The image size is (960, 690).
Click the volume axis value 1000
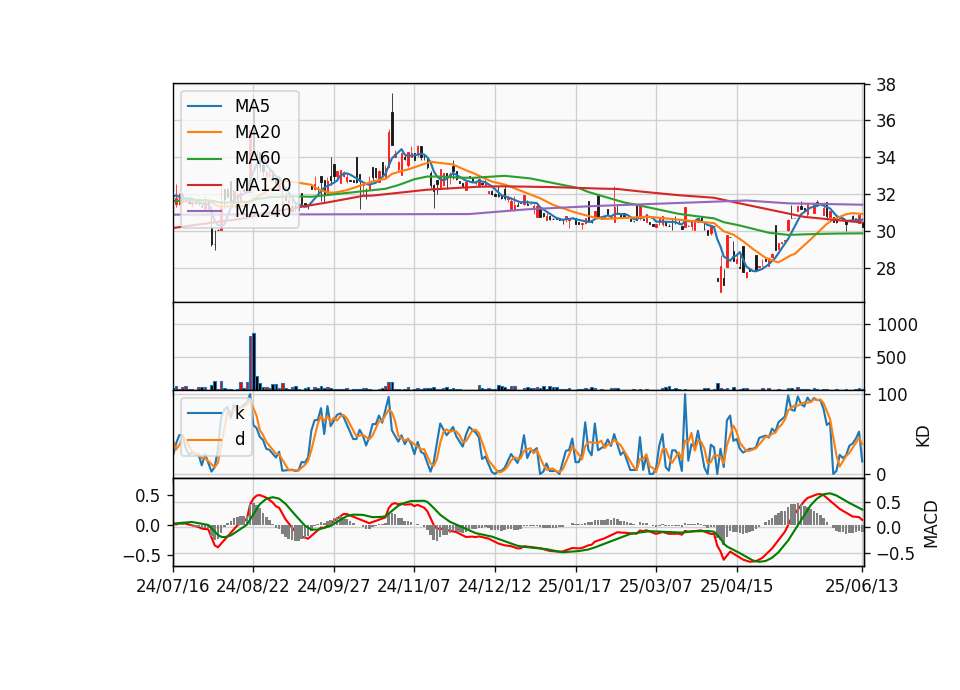(897, 325)
